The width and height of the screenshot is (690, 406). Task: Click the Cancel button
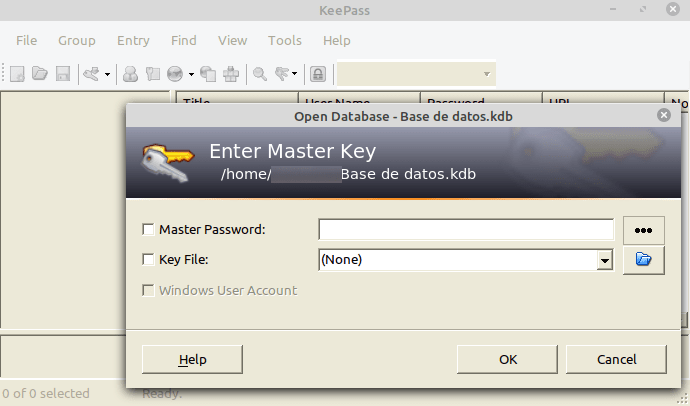point(616,359)
